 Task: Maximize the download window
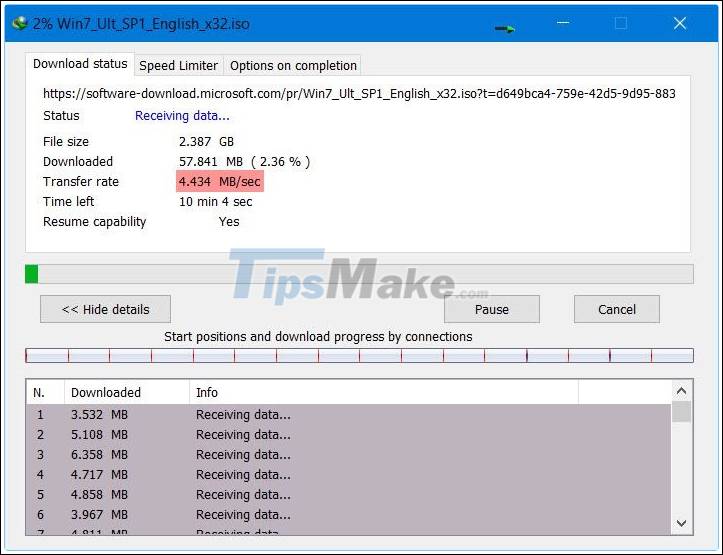coord(621,23)
